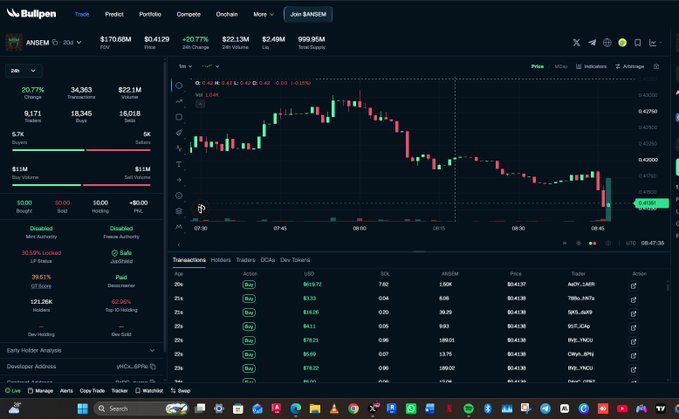The image size is (679, 419).
Task: Open Alerts in the bottom bar
Action: pos(66,390)
